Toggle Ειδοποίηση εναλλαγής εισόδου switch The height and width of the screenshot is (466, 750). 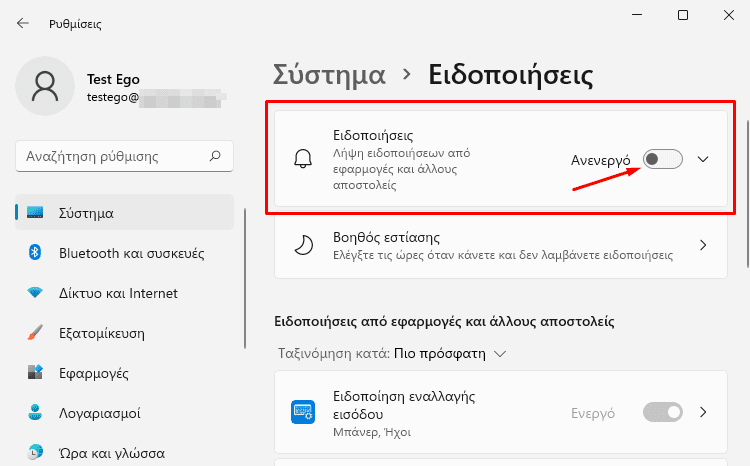coord(662,412)
